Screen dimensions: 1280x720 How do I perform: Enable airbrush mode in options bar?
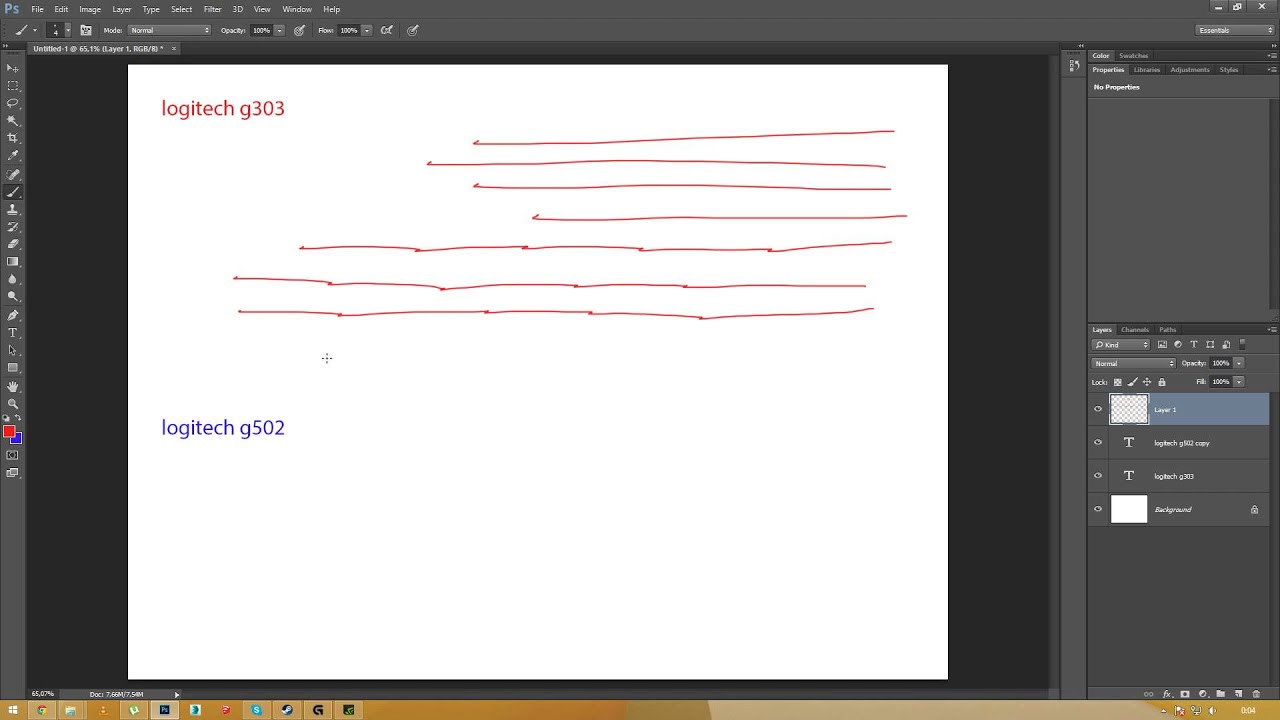tap(387, 30)
